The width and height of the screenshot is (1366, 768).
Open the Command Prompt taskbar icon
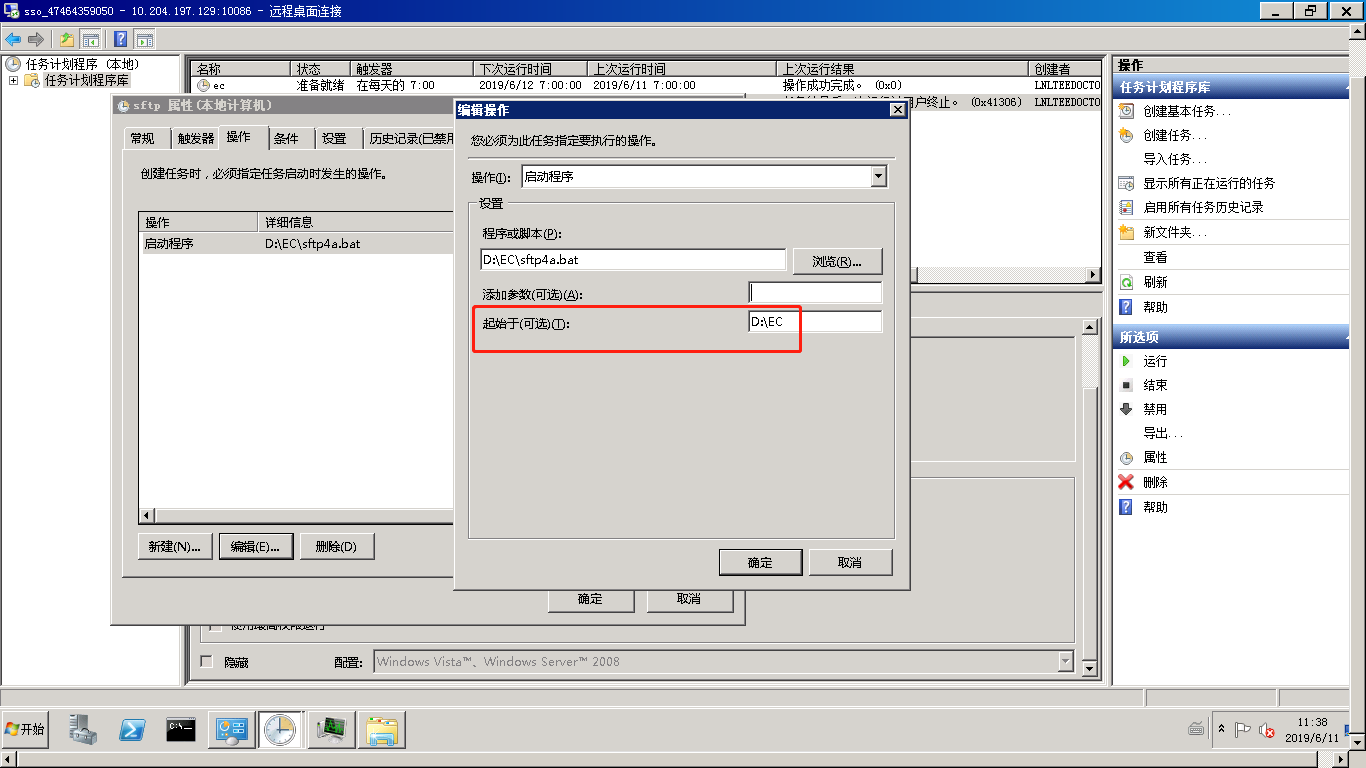[x=181, y=730]
